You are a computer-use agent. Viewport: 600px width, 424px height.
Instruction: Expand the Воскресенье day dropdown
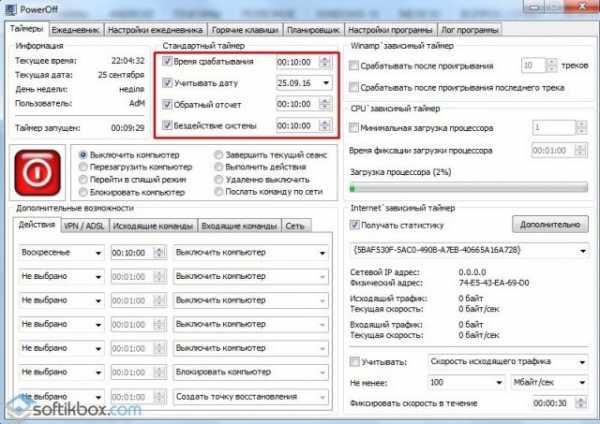(98, 253)
